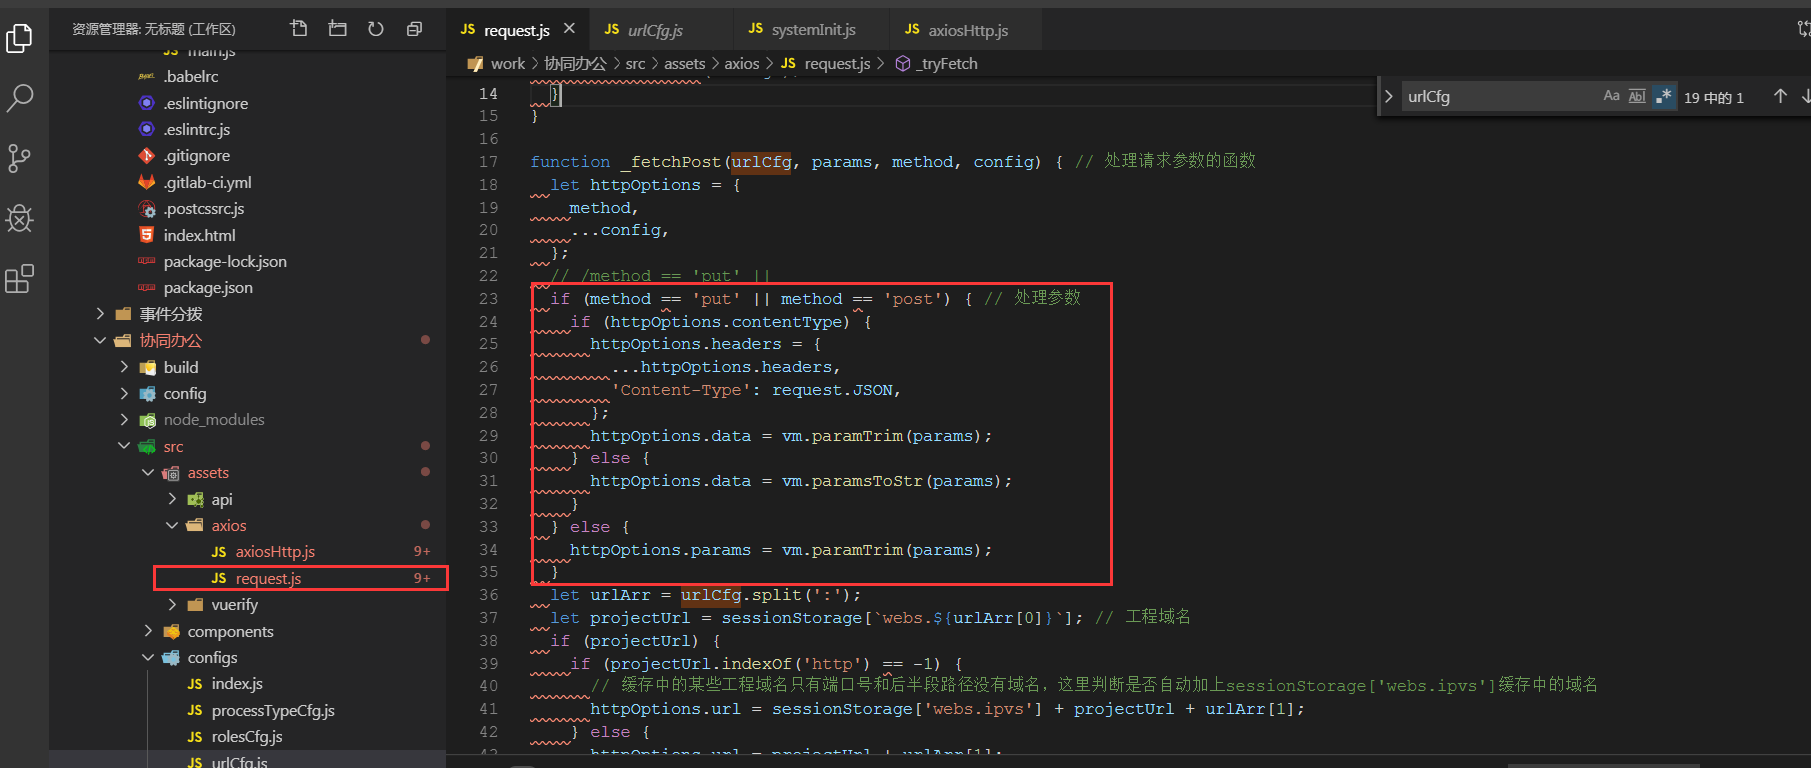This screenshot has height=768, width=1811.
Task: Click the src breadcrumb segment
Action: coord(635,63)
